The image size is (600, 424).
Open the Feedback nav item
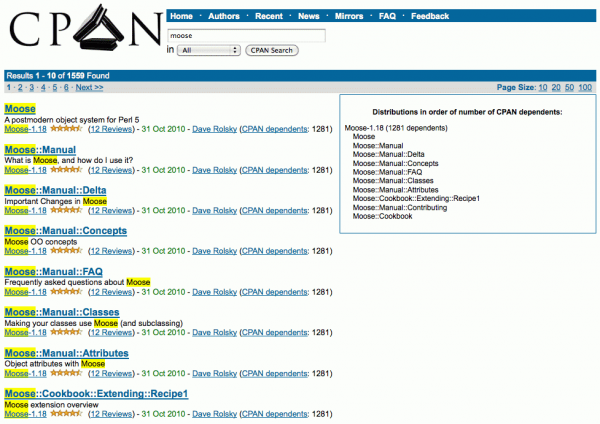click(x=430, y=16)
